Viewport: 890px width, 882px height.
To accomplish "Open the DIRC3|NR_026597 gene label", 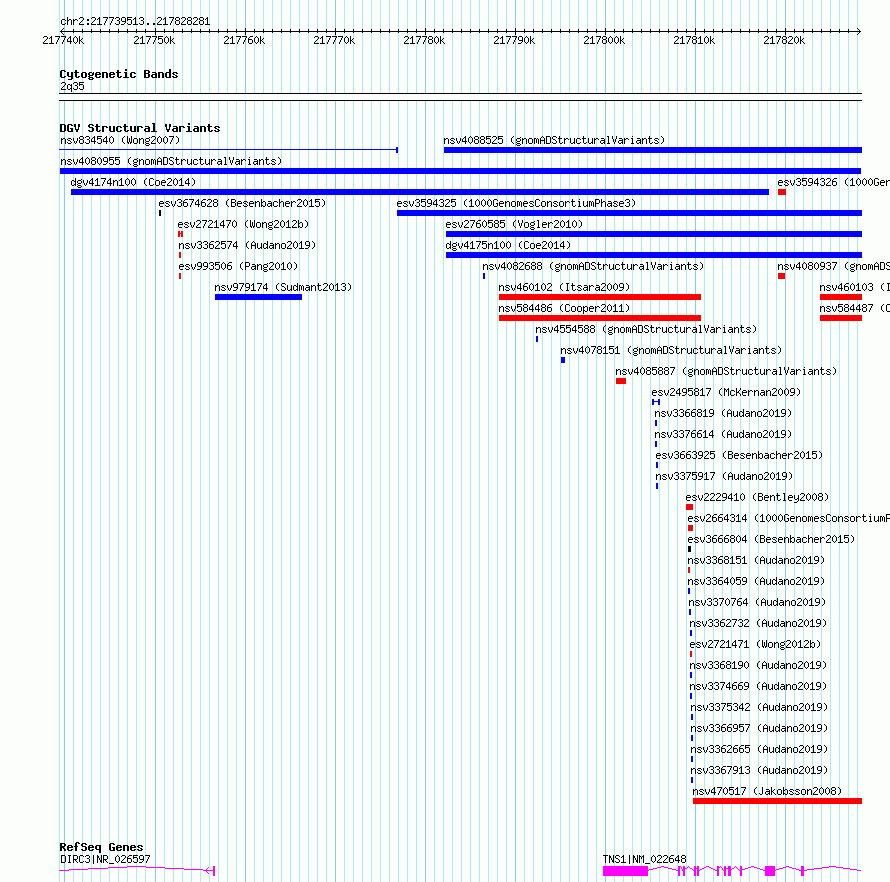I will coord(105,859).
